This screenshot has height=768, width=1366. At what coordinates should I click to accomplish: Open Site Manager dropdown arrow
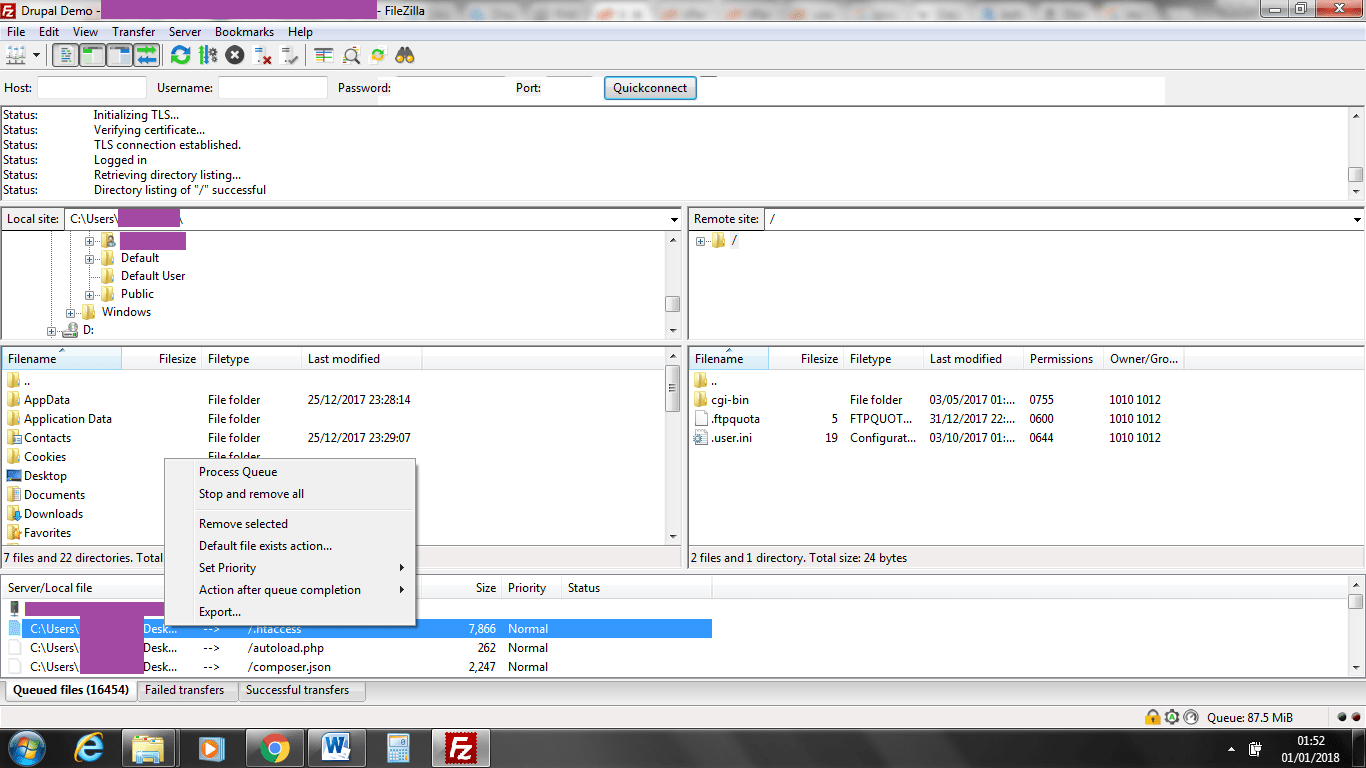(x=37, y=55)
